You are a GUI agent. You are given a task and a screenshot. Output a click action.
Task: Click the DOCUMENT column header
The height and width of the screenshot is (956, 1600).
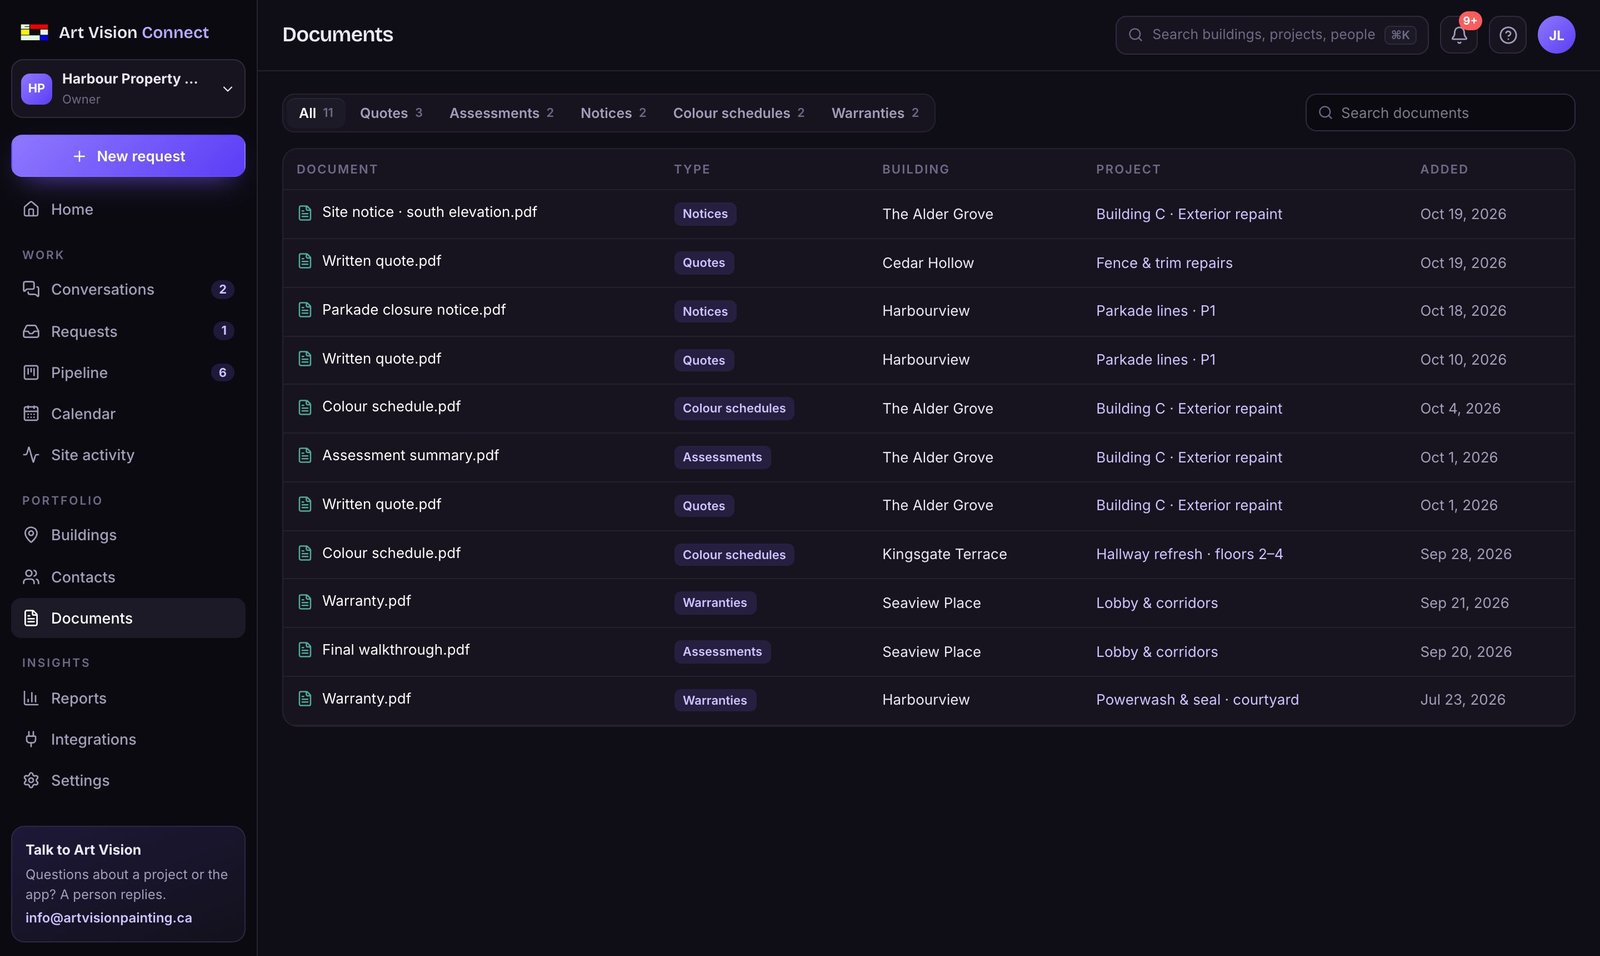(337, 169)
